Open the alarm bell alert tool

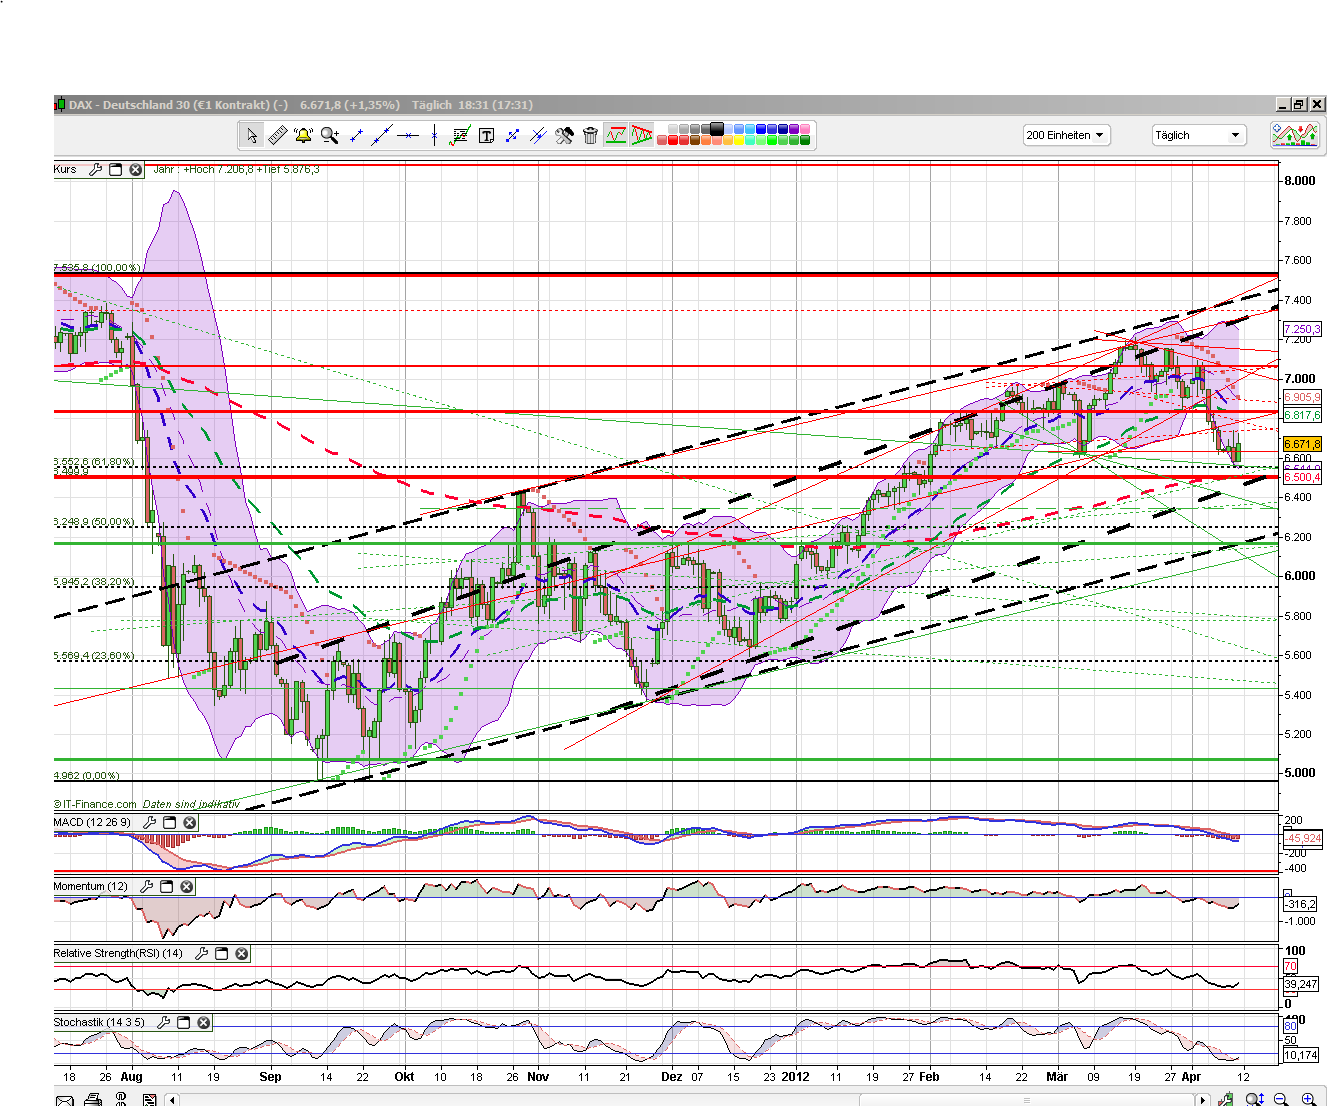[x=304, y=135]
